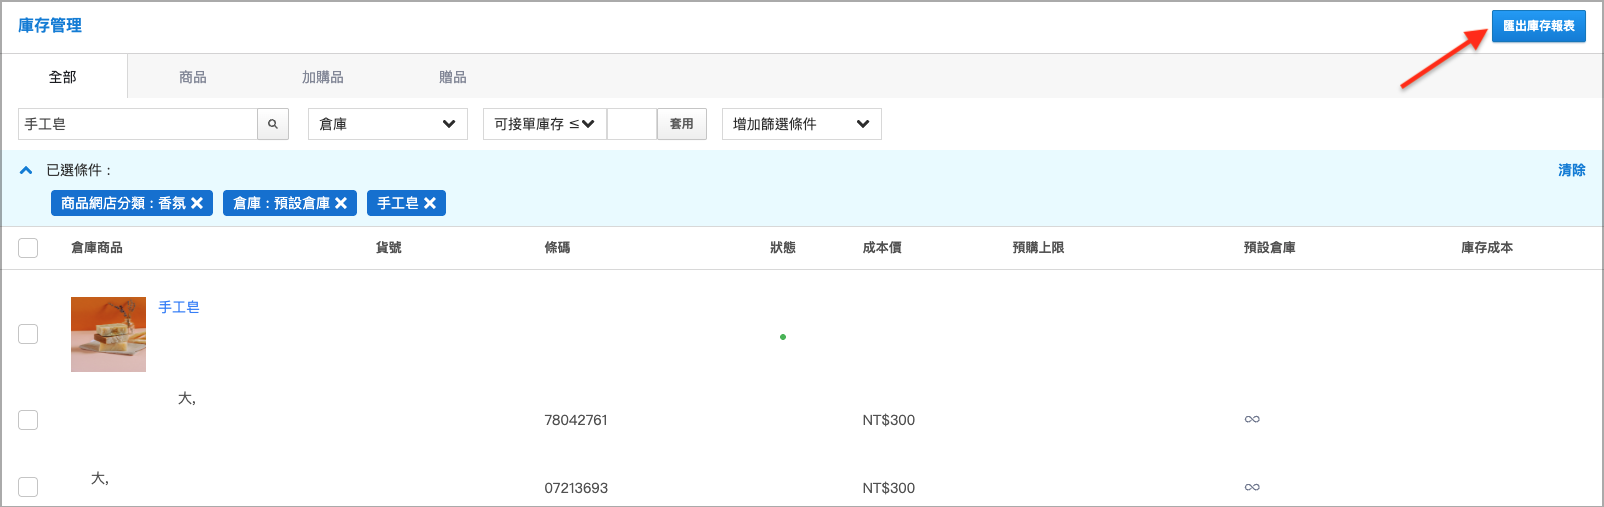Click the 庫存成本 column header
Image resolution: width=1604 pixels, height=507 pixels.
[1487, 248]
